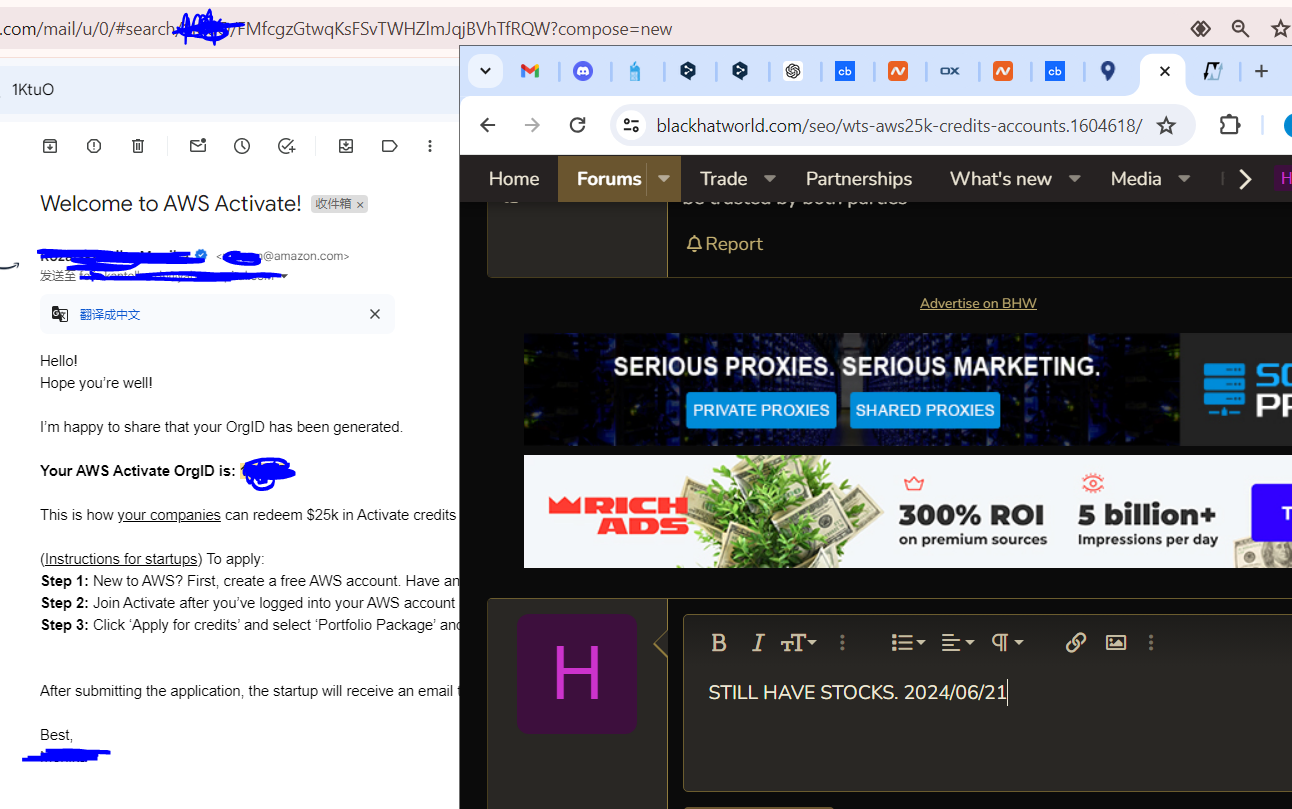Click 翻译成中文 translate link
Screen dimensions: 1292x809
(110, 314)
